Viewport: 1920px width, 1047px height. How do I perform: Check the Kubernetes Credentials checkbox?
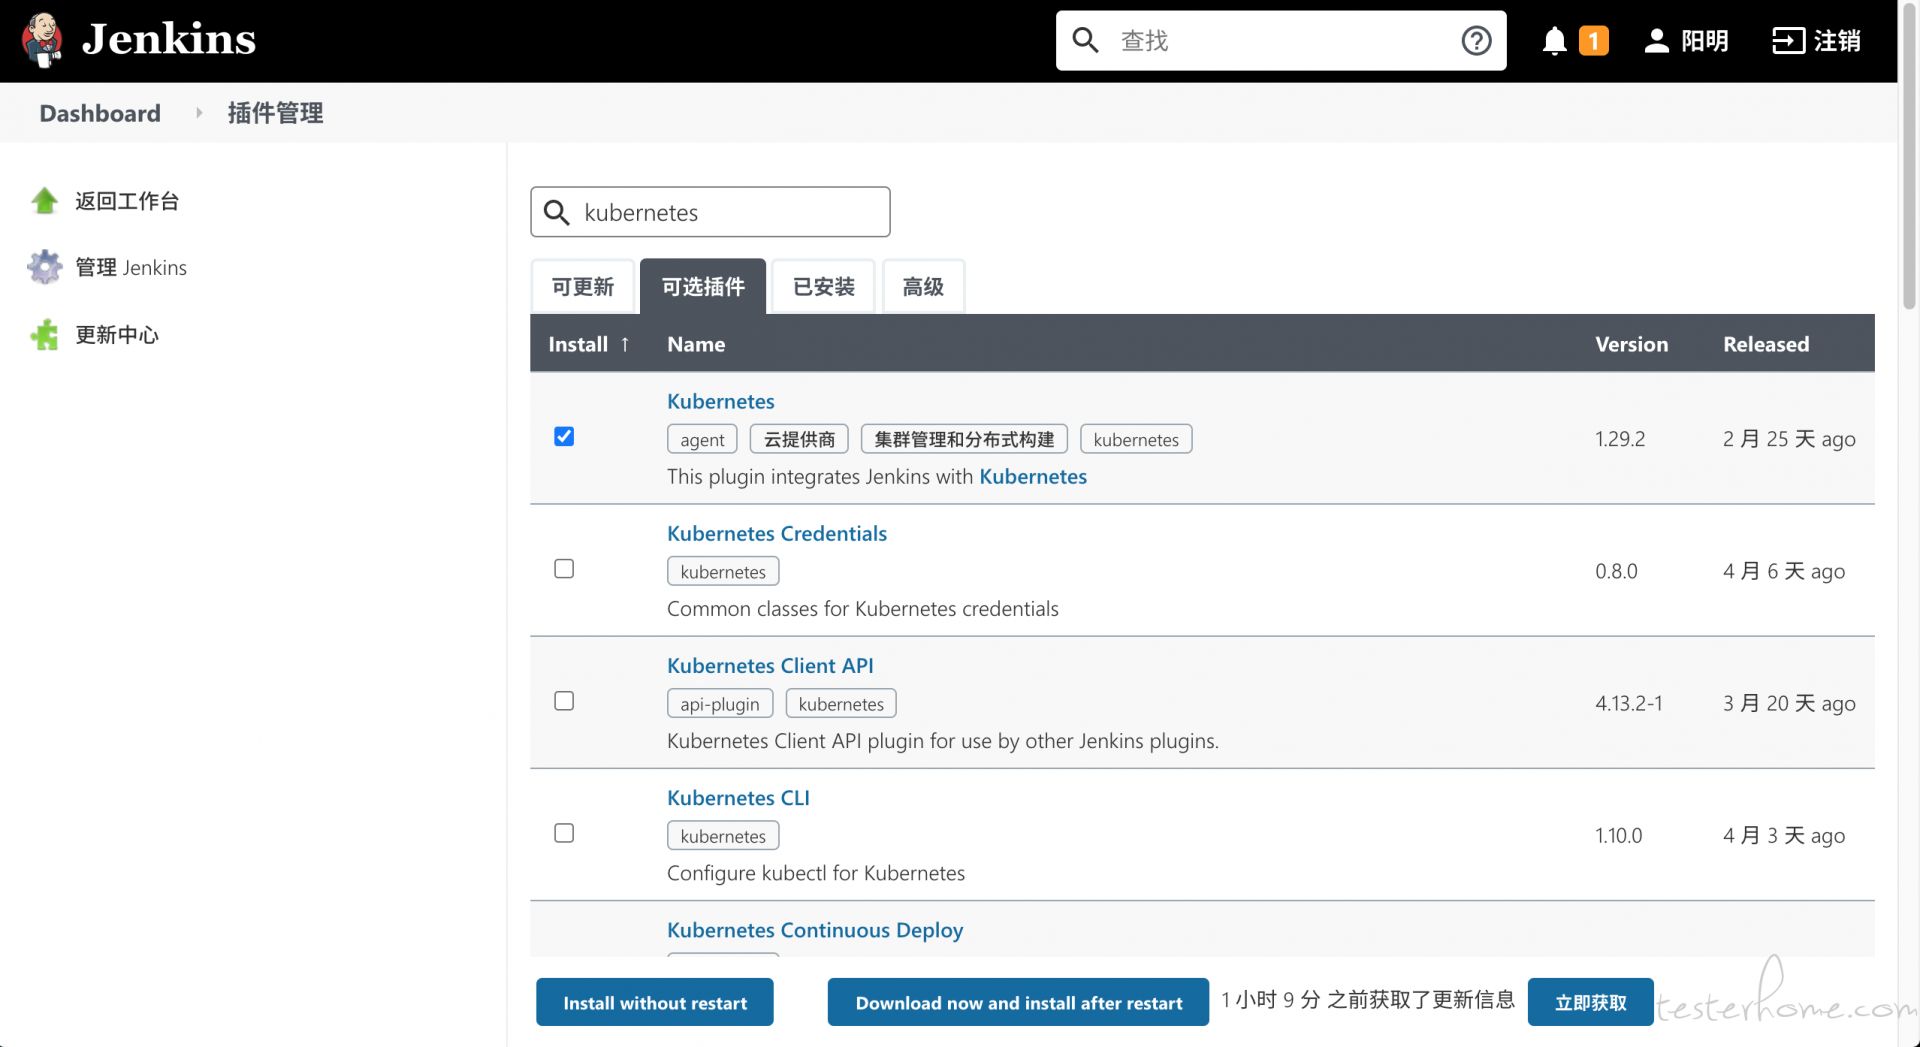point(564,569)
